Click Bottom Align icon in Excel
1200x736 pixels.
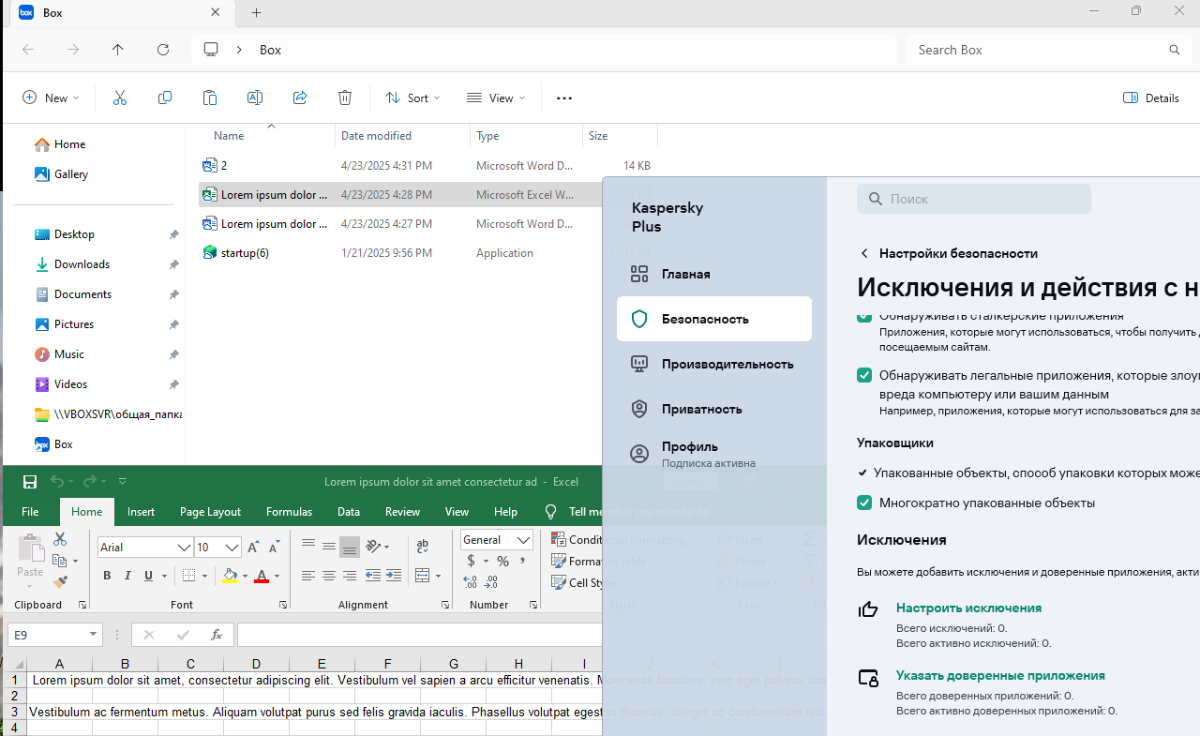(349, 546)
